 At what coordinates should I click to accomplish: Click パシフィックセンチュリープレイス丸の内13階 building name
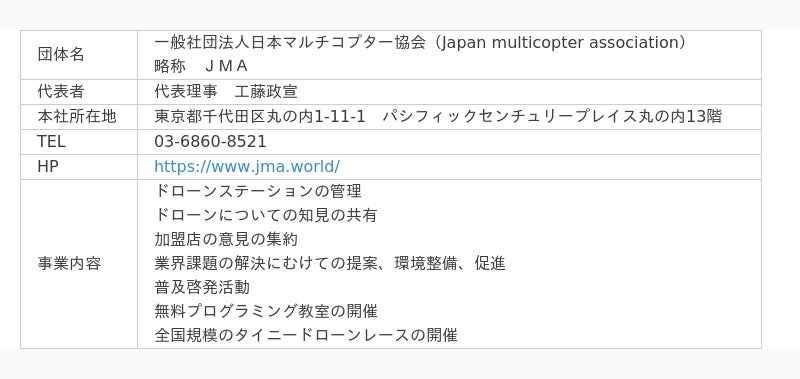(552, 117)
